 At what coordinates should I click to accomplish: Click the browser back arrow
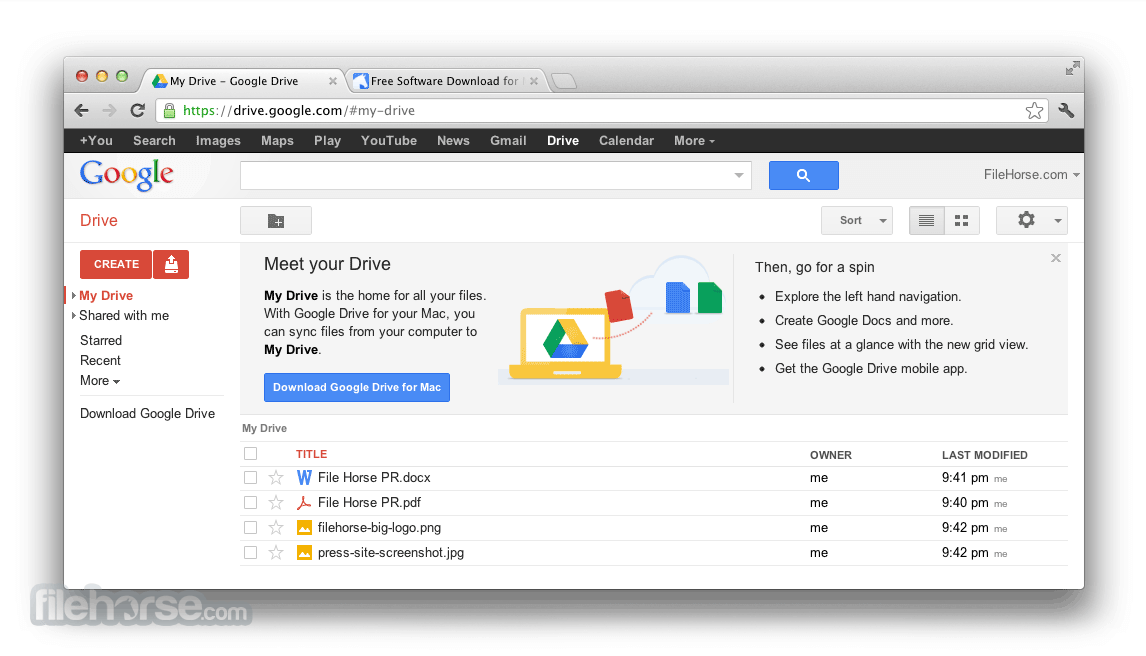click(x=81, y=110)
